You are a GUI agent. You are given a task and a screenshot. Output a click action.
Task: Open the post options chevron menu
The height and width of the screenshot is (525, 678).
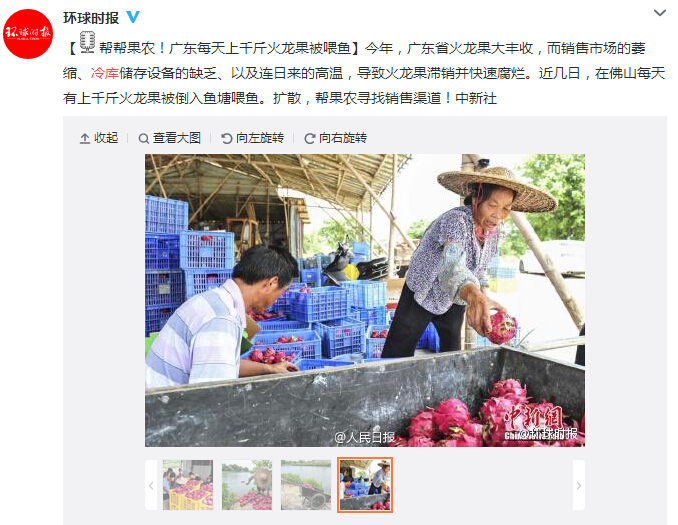[660, 13]
